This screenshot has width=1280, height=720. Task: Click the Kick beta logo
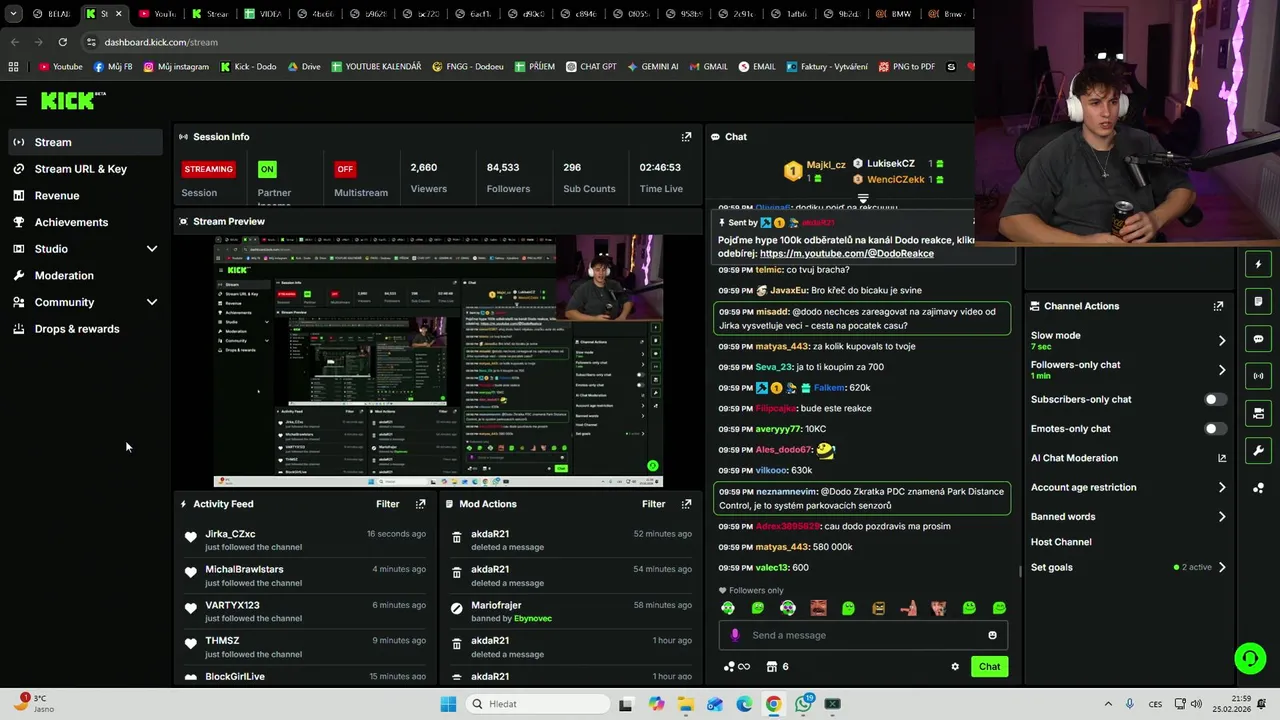coord(73,100)
